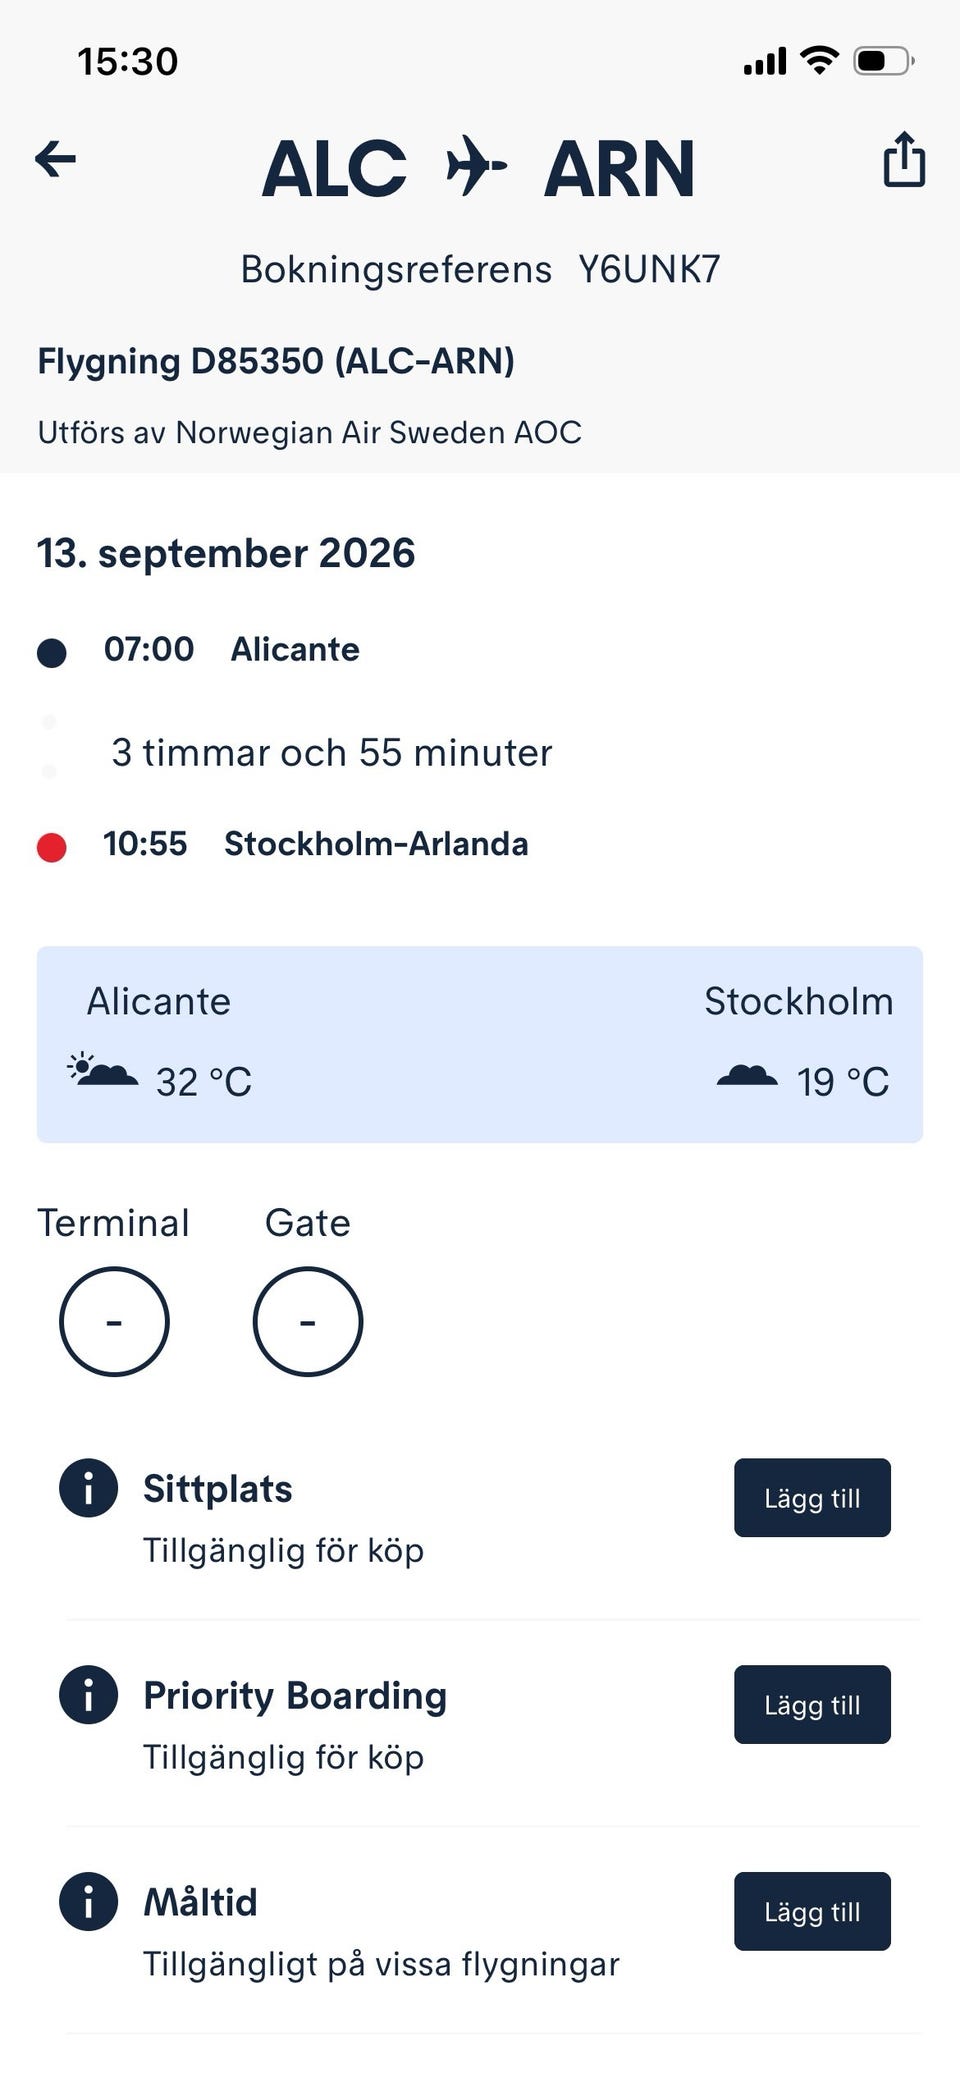The image size is (960, 2078).
Task: Open info icon next to Måltid
Action: pyautogui.click(x=89, y=1901)
